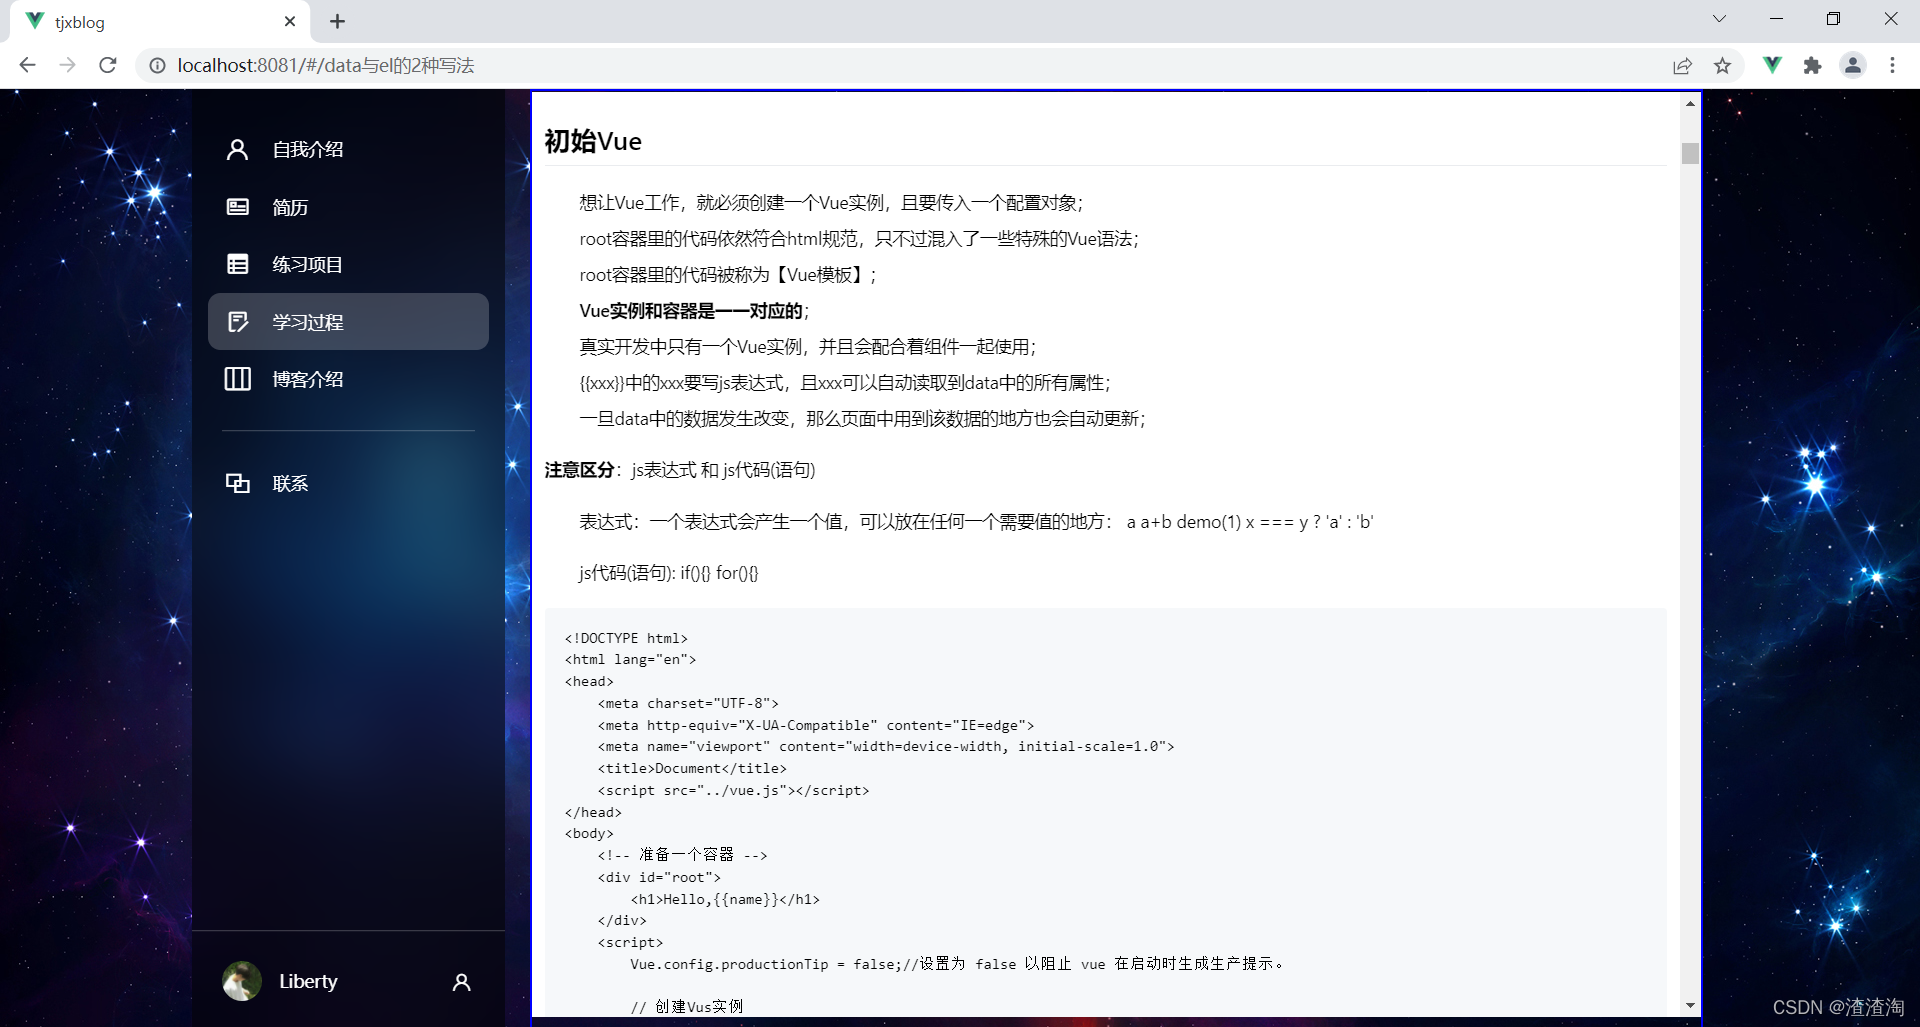Click the code line <div id="root">
Viewport: 1920px width, 1027px height.
[659, 877]
